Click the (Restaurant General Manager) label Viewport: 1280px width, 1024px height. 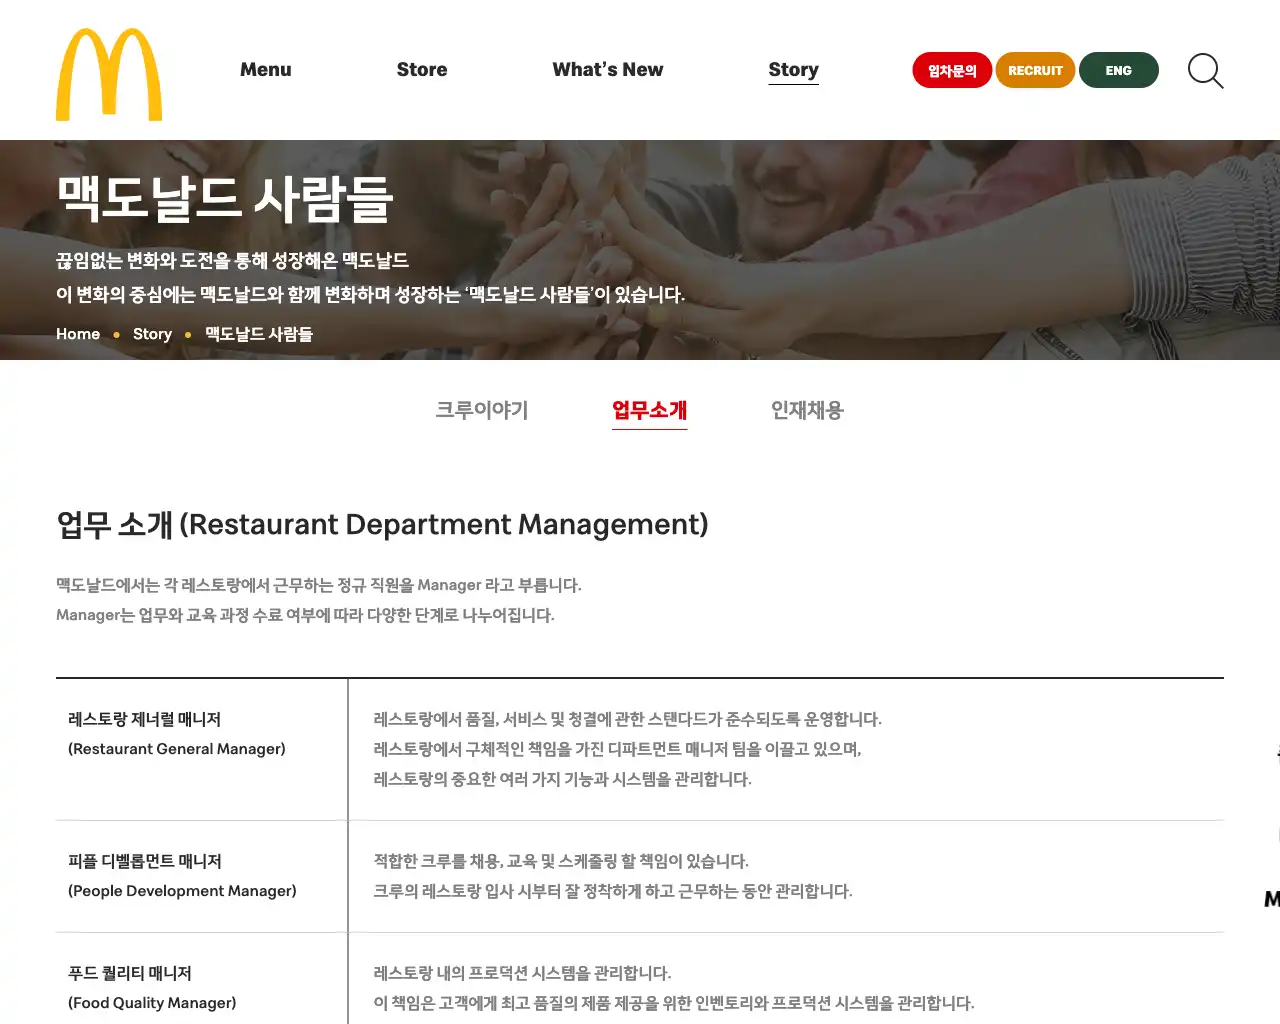(177, 749)
